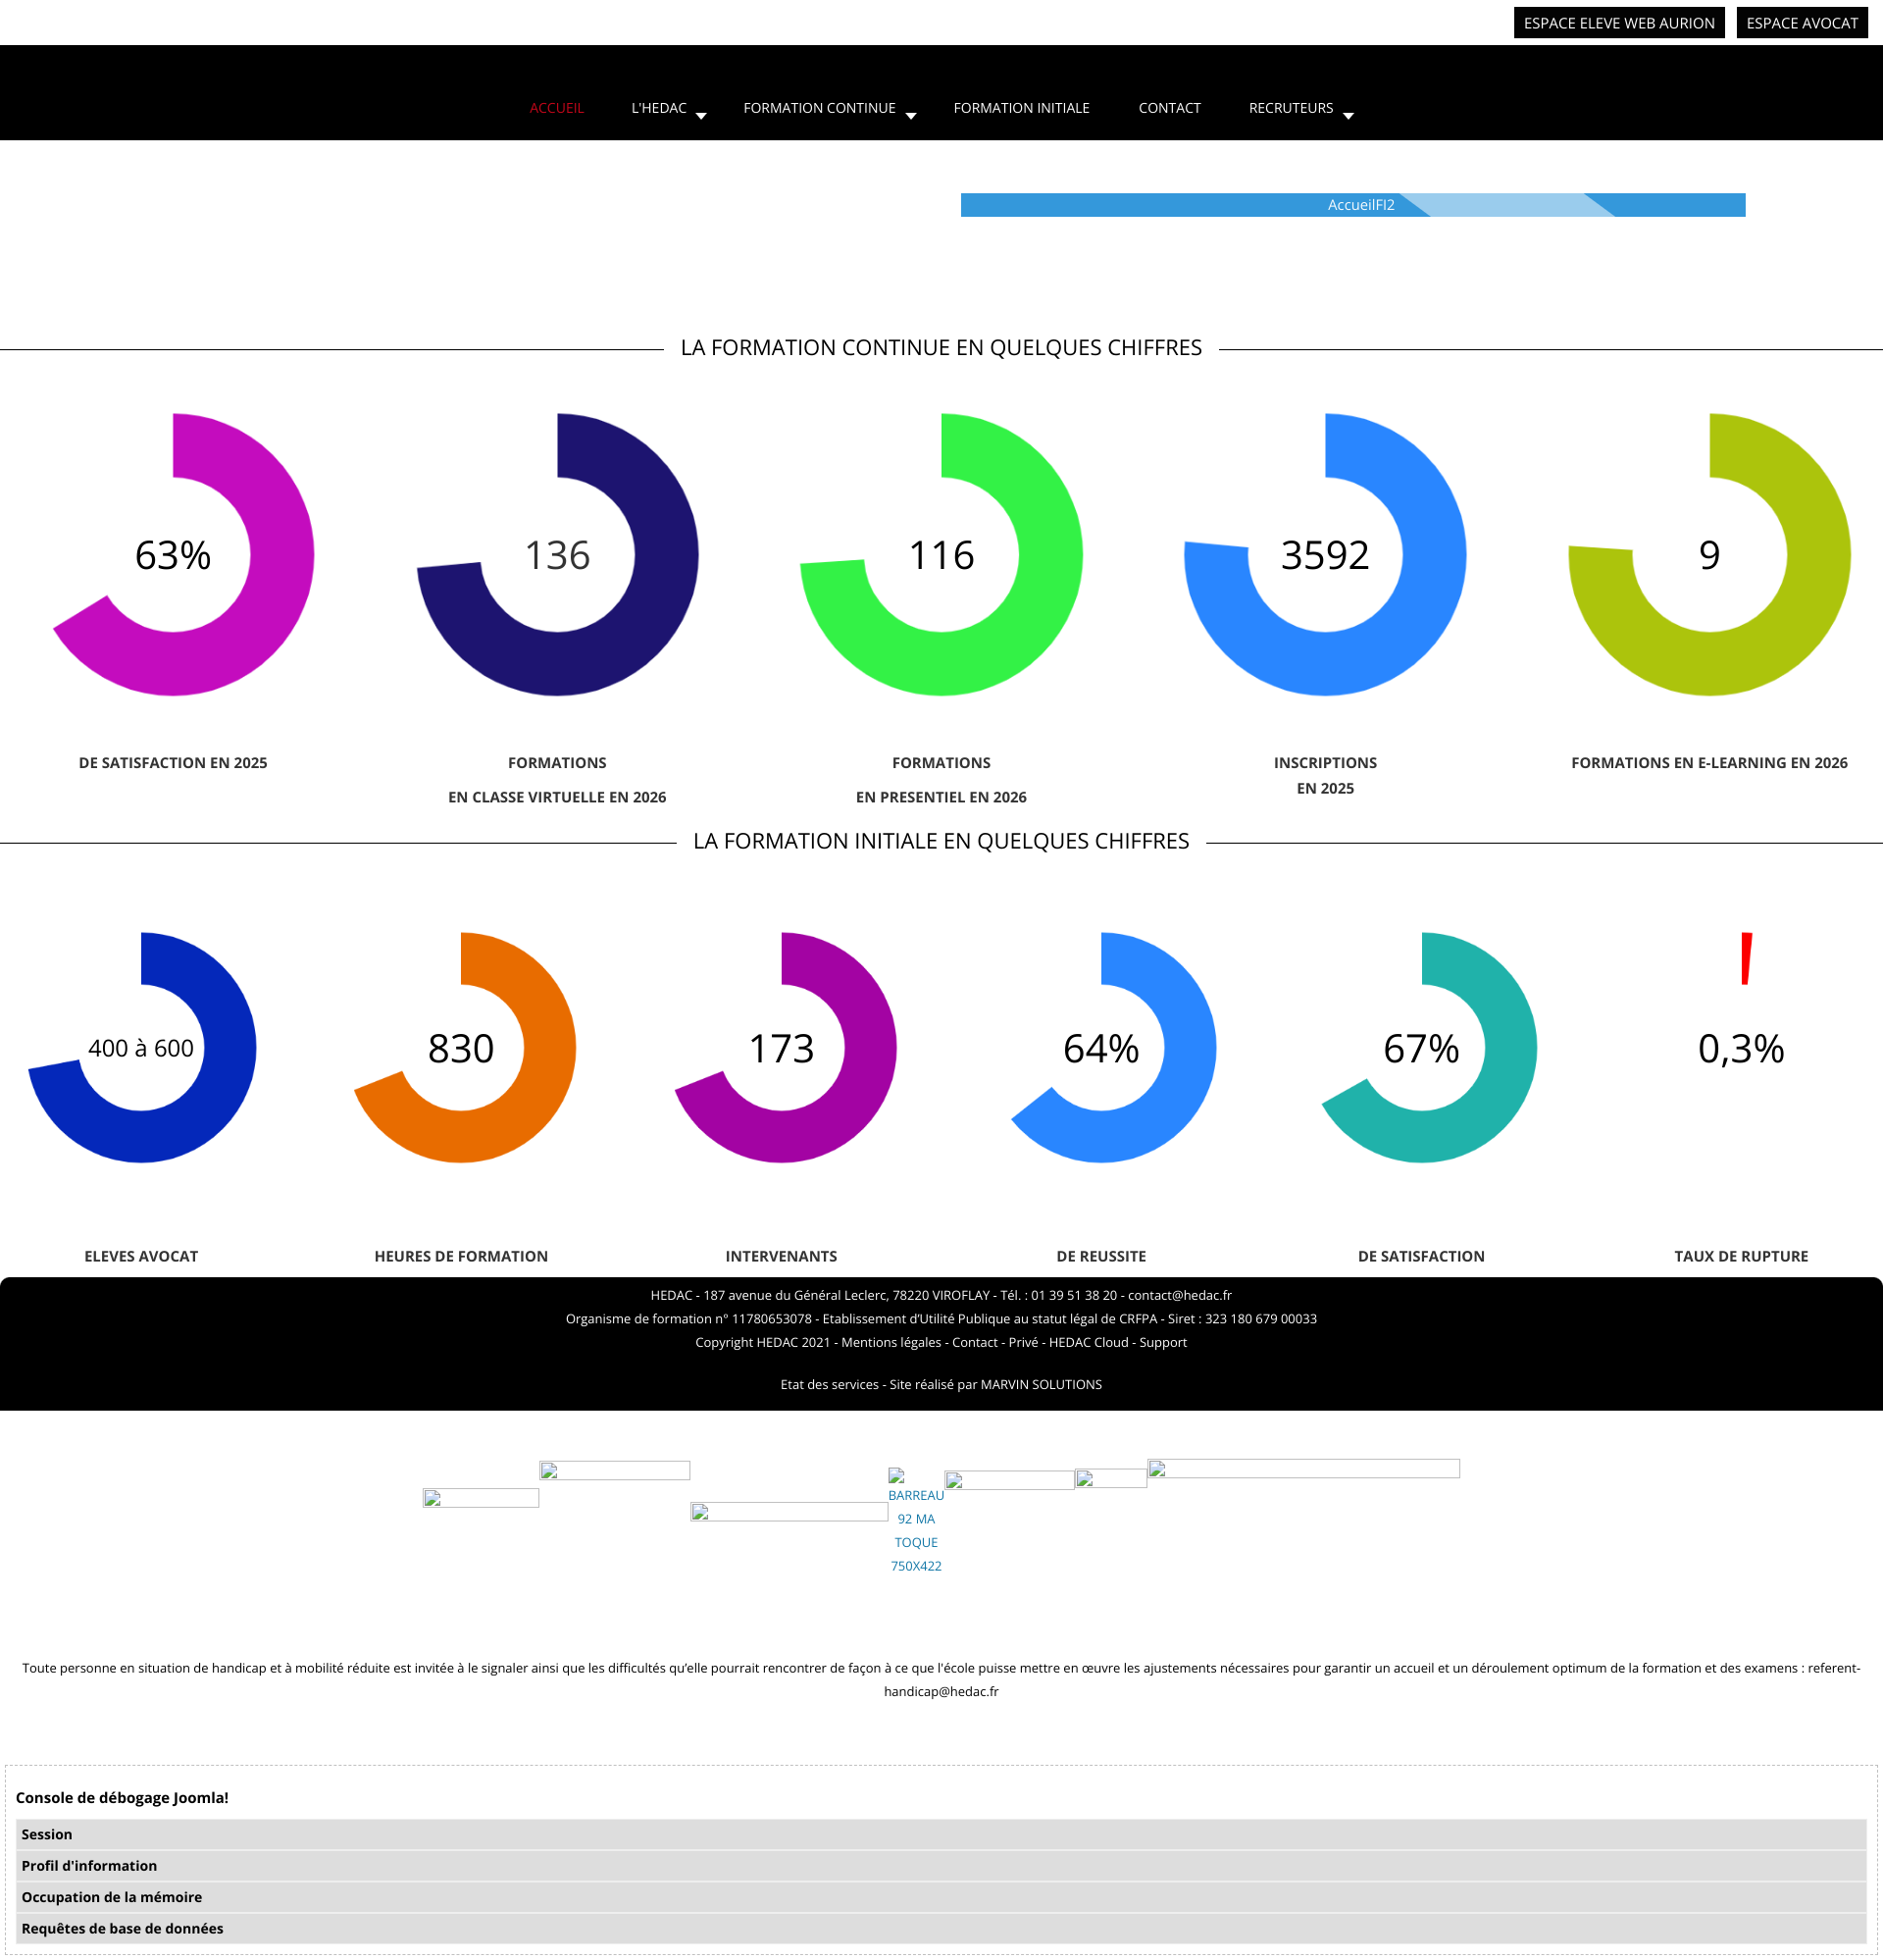
Task: Open the footer Contact link
Action: click(974, 1342)
